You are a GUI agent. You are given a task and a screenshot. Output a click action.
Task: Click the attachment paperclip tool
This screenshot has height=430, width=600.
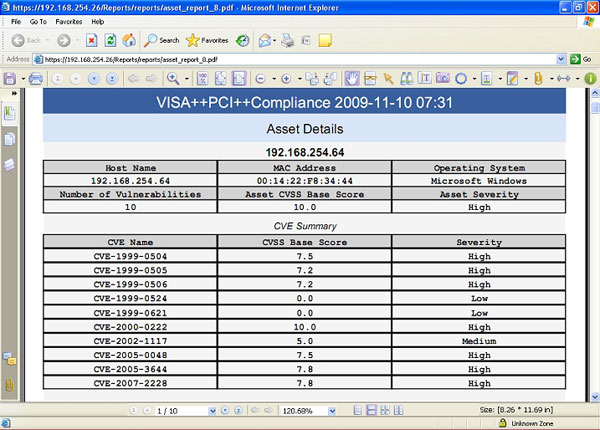coord(538,79)
